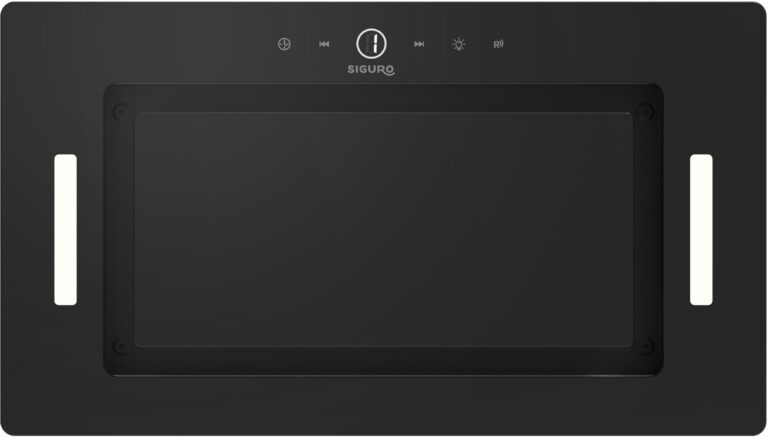Click the bottom-left filter screw
768x437 pixels.
click(x=120, y=346)
